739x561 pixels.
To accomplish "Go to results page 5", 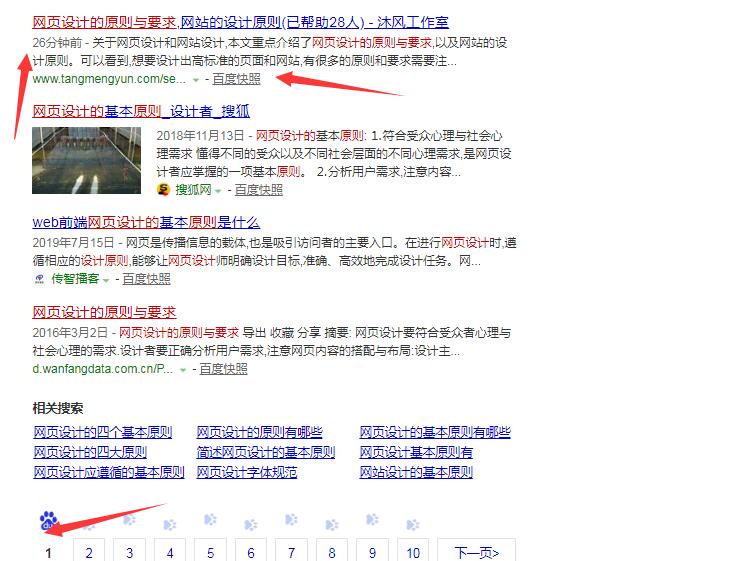I will pyautogui.click(x=211, y=552).
